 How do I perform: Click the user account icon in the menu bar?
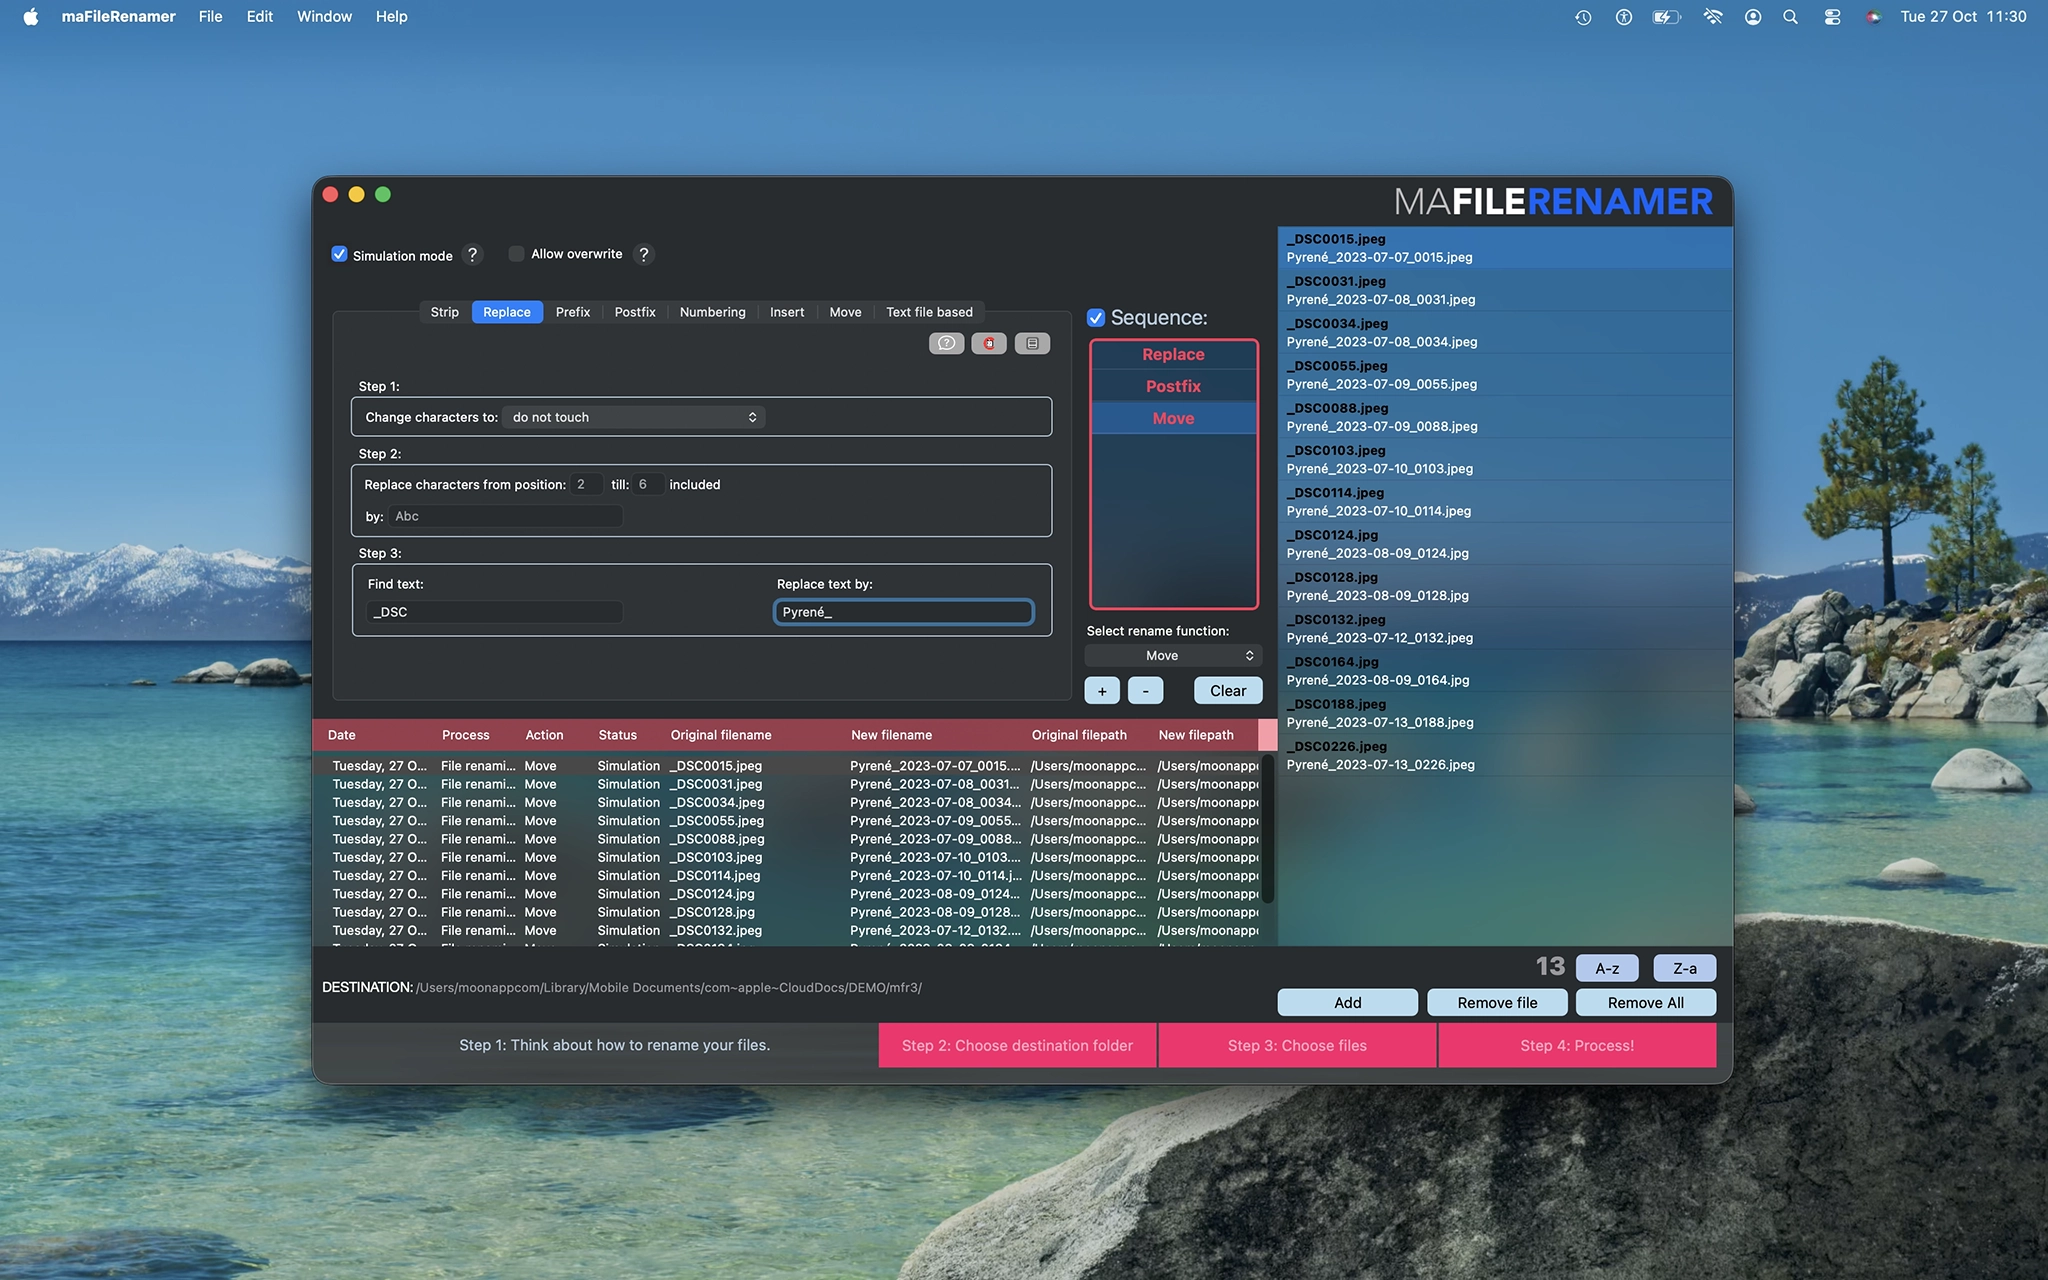click(x=1753, y=17)
